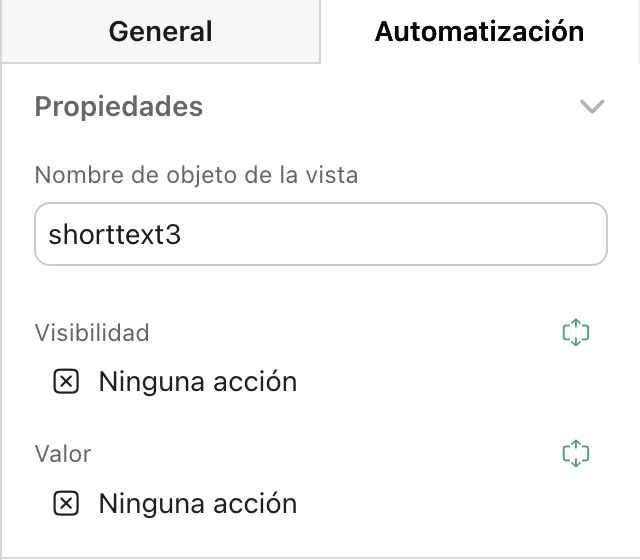The height and width of the screenshot is (560, 640).
Task: Click the "Nombre de objeto de la vista" label
Action: point(196,175)
